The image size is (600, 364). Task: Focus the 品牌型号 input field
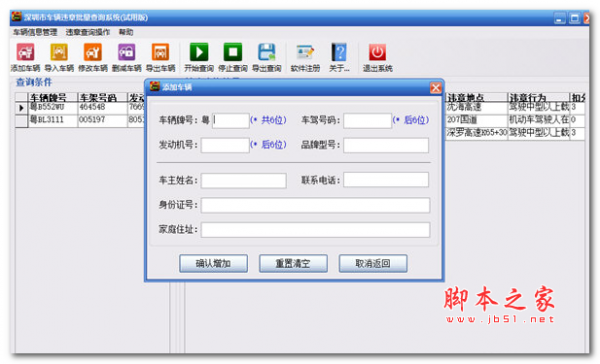(386, 145)
